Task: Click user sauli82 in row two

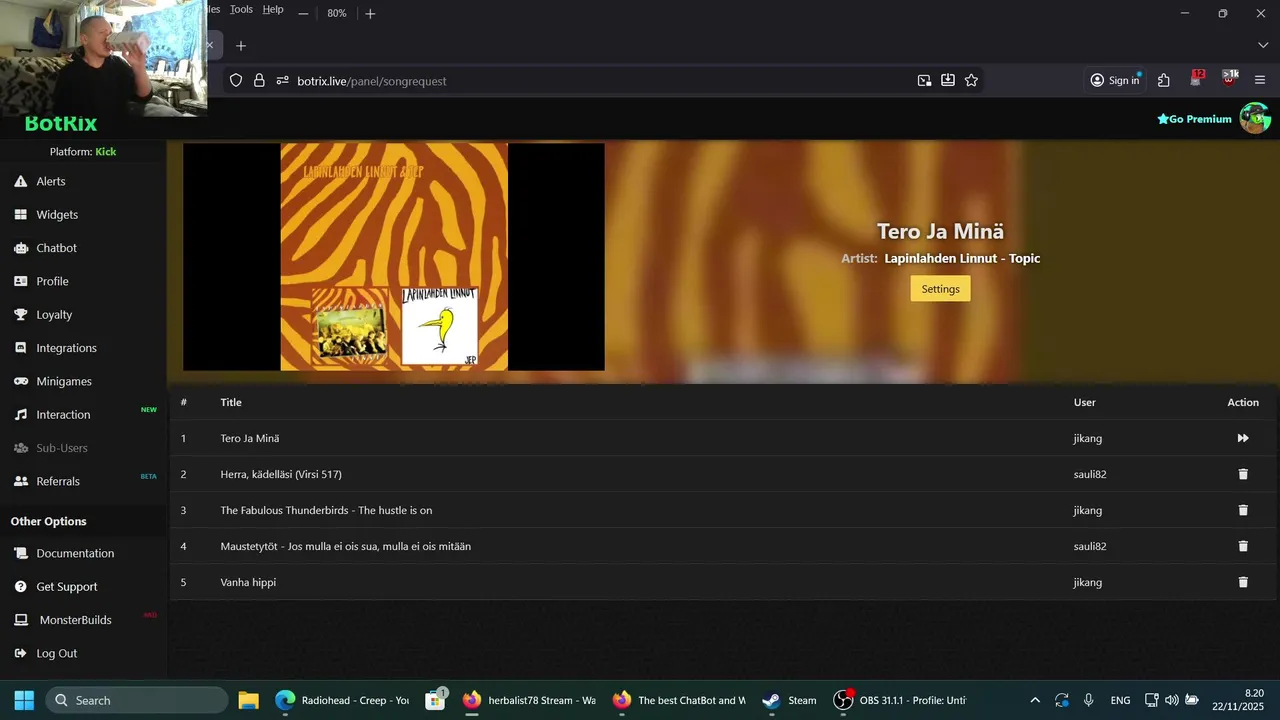Action: click(1090, 474)
